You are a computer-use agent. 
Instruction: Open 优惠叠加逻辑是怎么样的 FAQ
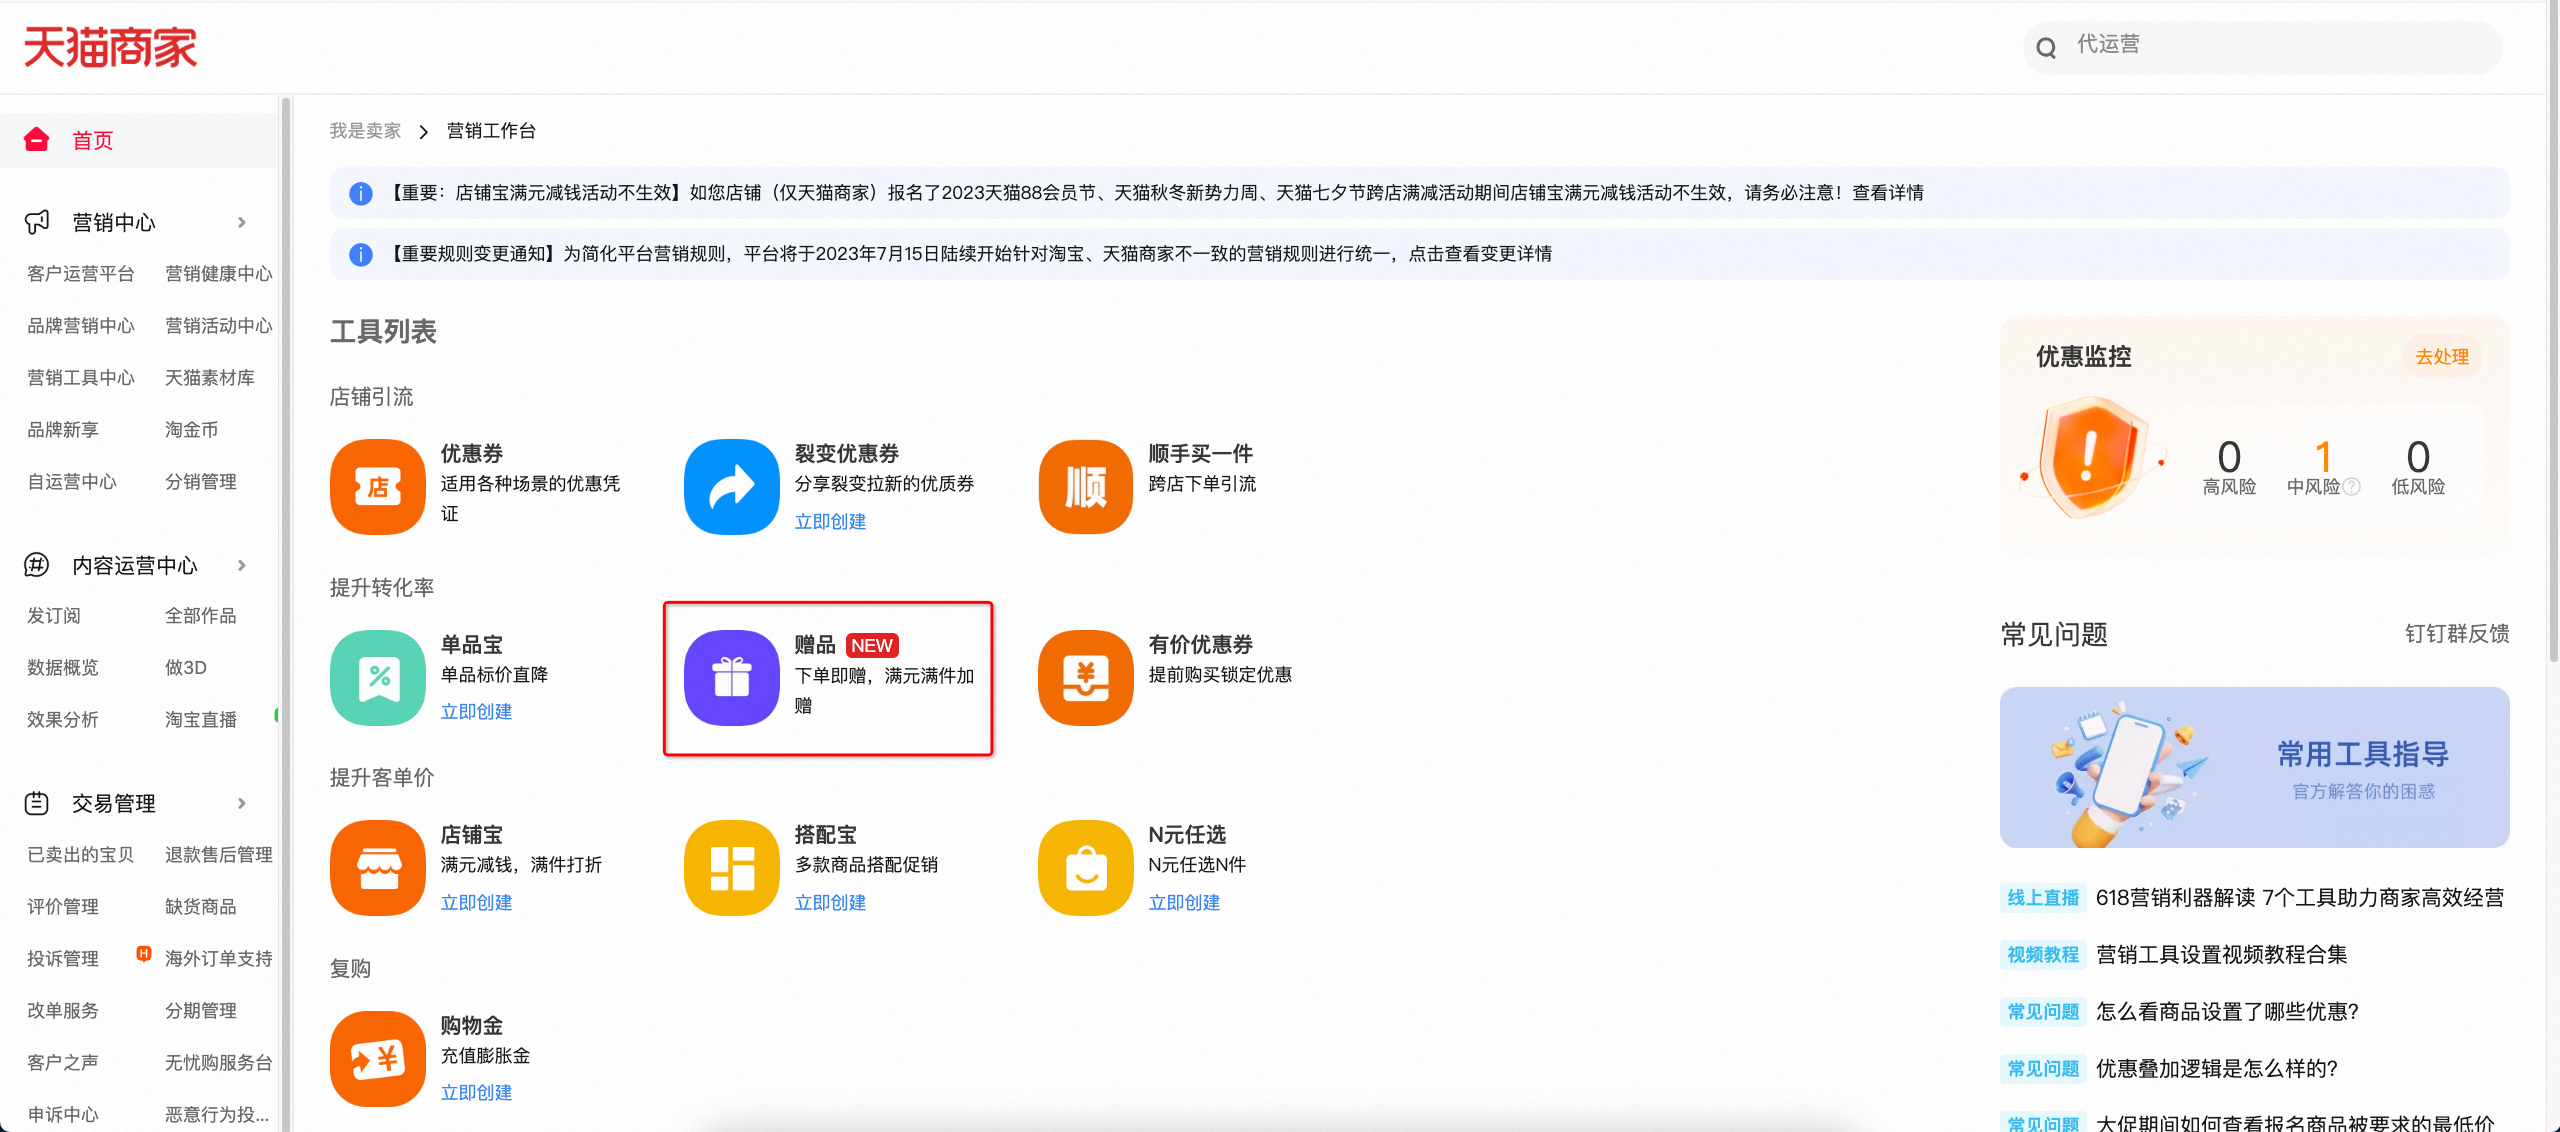point(2217,1069)
